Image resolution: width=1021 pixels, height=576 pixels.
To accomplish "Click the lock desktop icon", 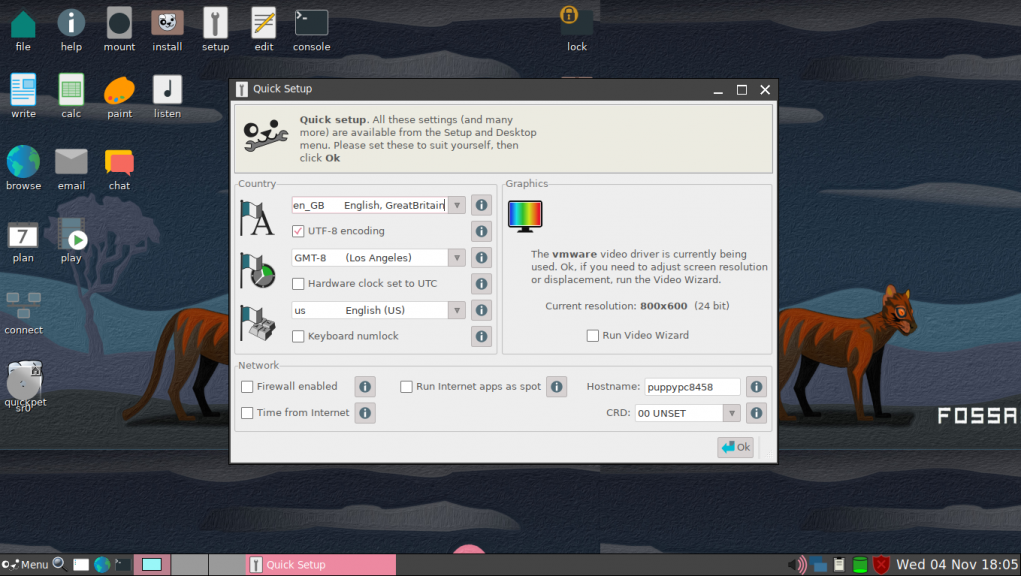I will pos(576,29).
